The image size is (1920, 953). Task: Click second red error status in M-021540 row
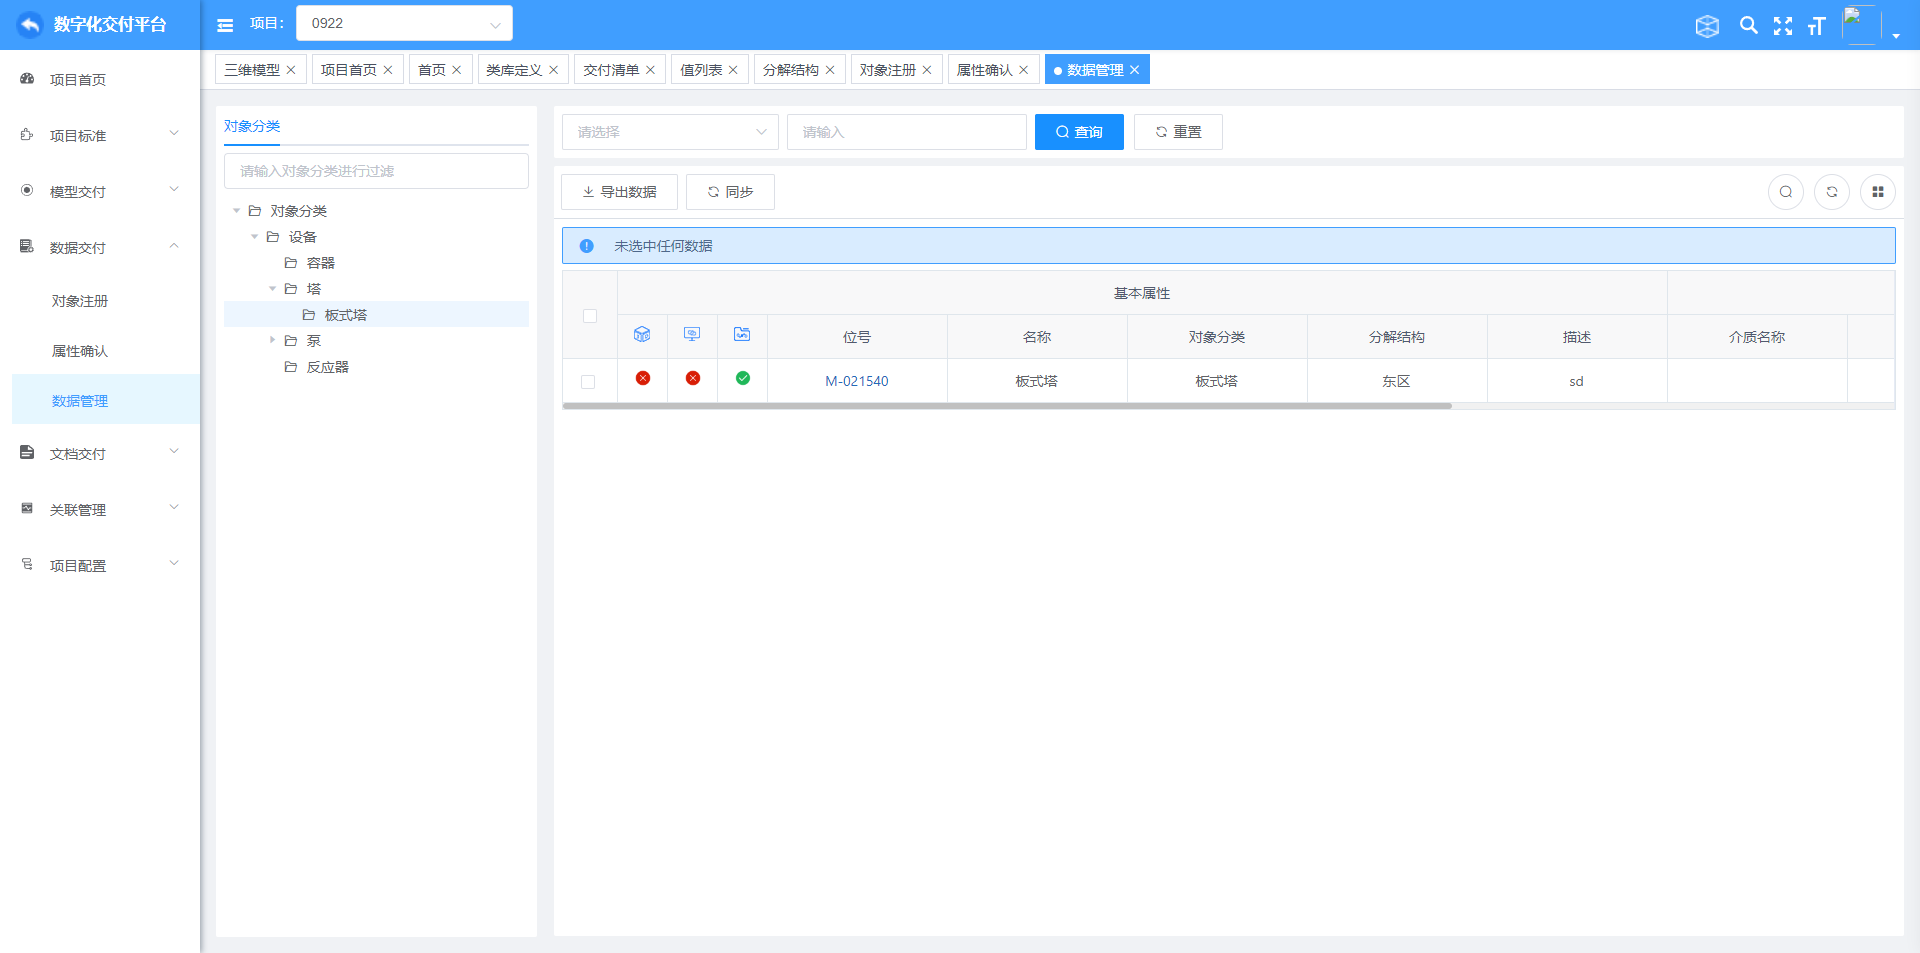[693, 378]
